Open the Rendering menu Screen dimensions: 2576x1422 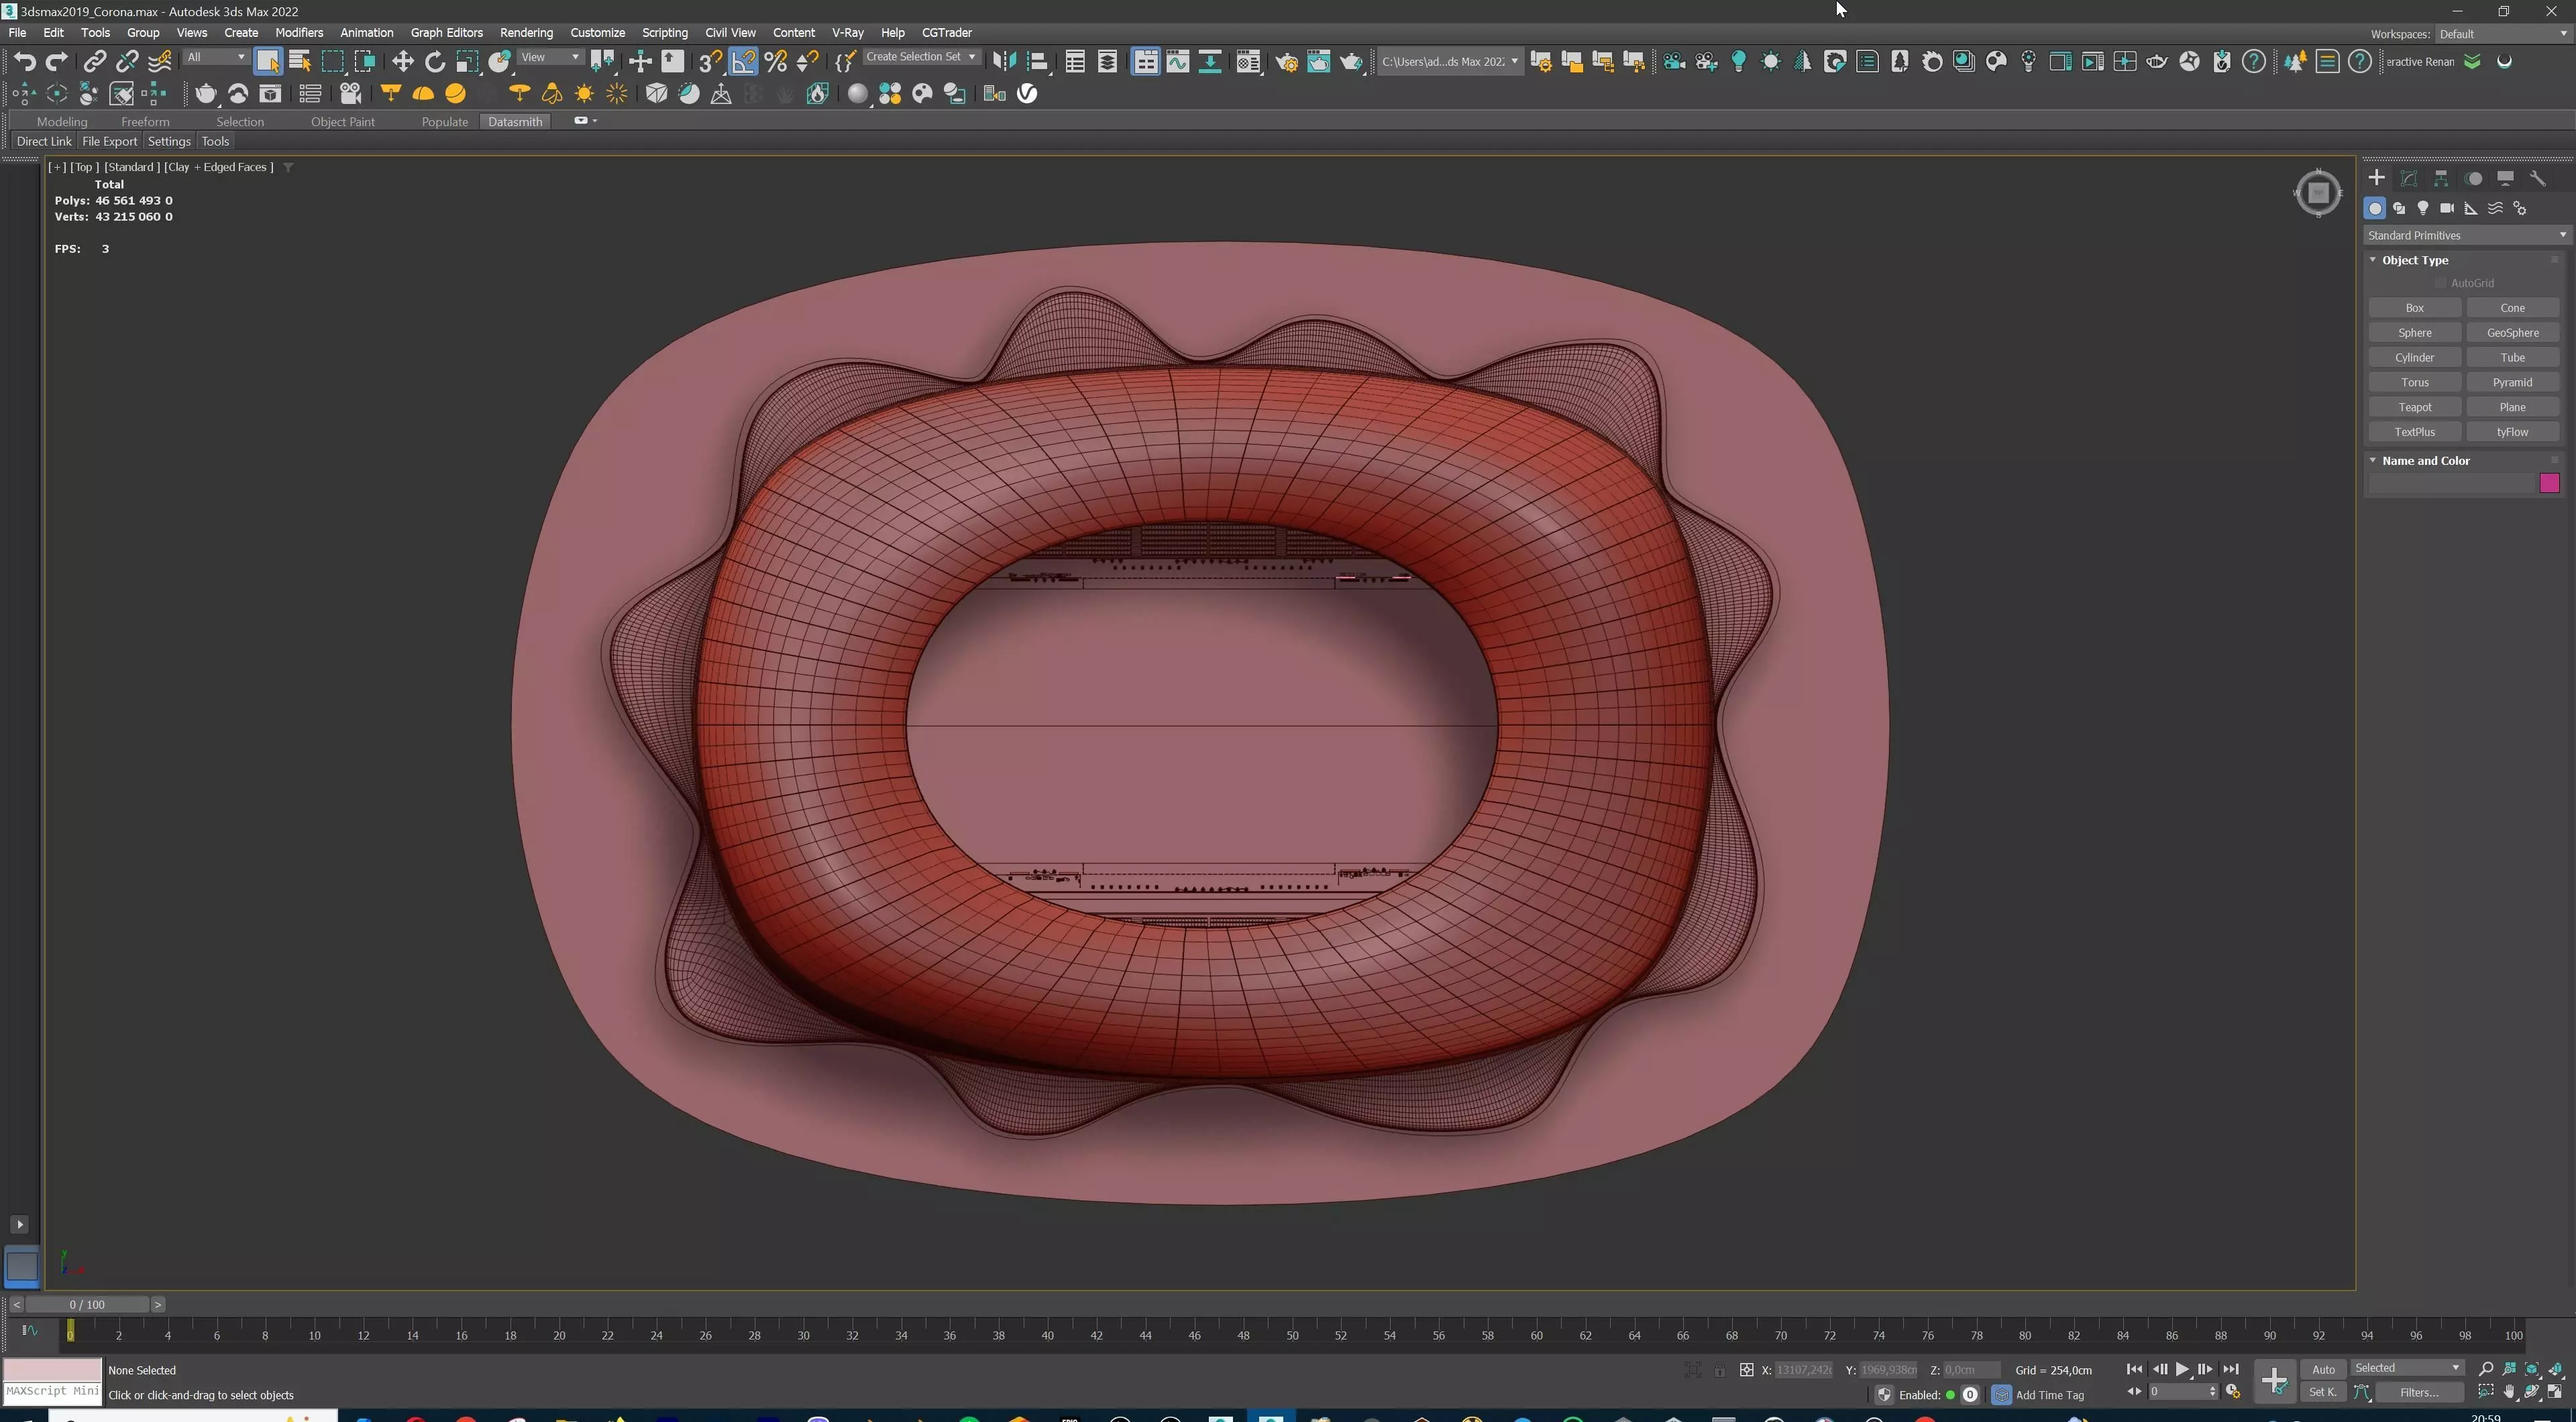(526, 33)
